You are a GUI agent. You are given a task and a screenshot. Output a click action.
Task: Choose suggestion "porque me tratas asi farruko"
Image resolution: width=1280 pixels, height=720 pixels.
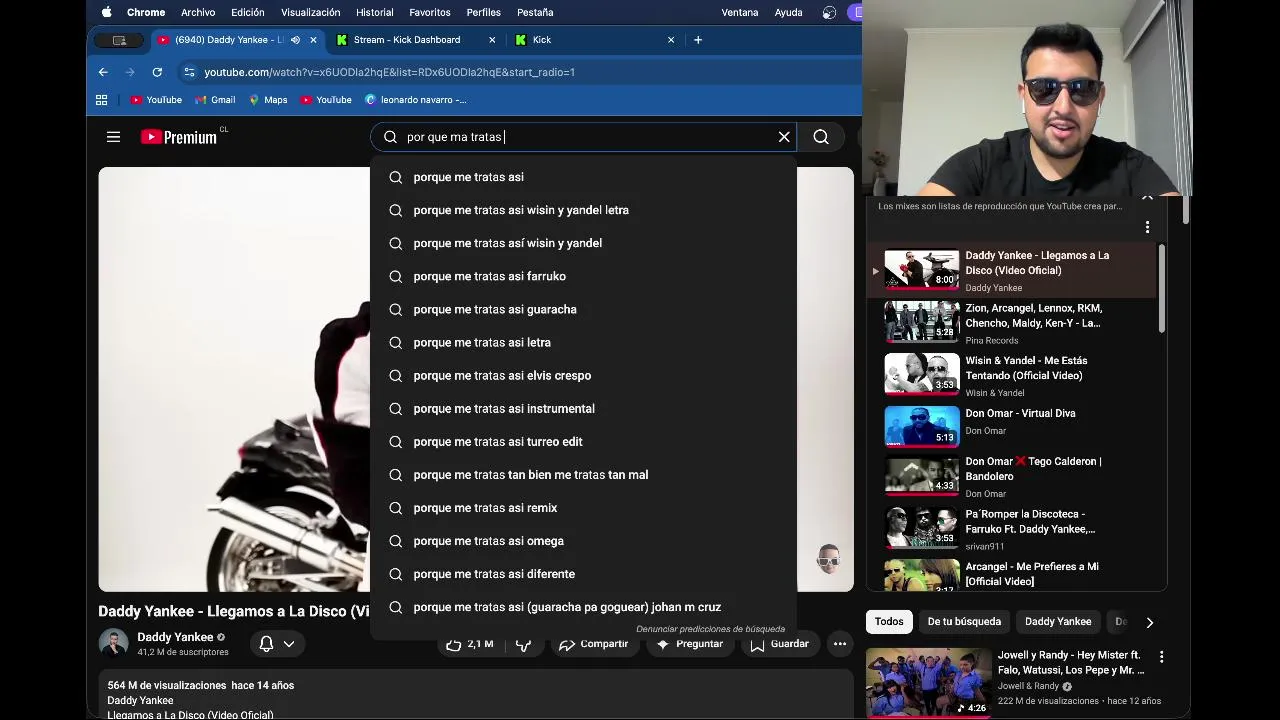(583, 276)
